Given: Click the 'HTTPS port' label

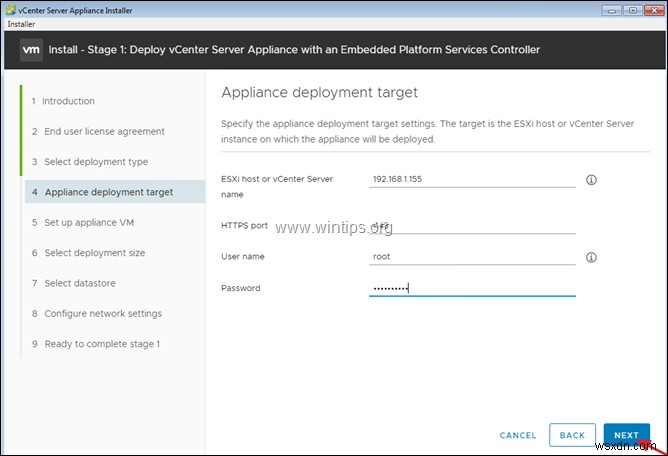Looking at the screenshot, I should (x=244, y=225).
